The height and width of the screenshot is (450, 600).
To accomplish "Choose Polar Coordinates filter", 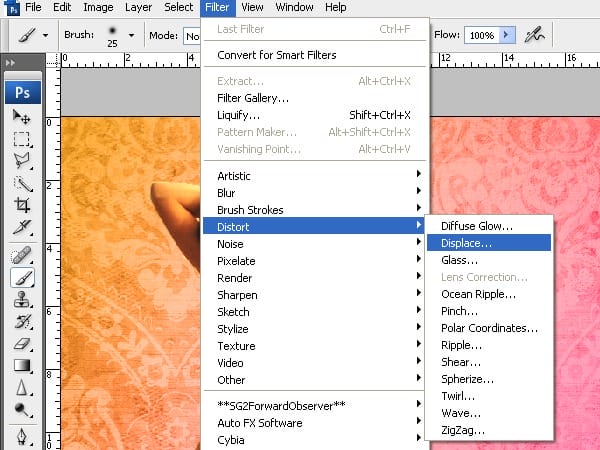I will pyautogui.click(x=489, y=328).
